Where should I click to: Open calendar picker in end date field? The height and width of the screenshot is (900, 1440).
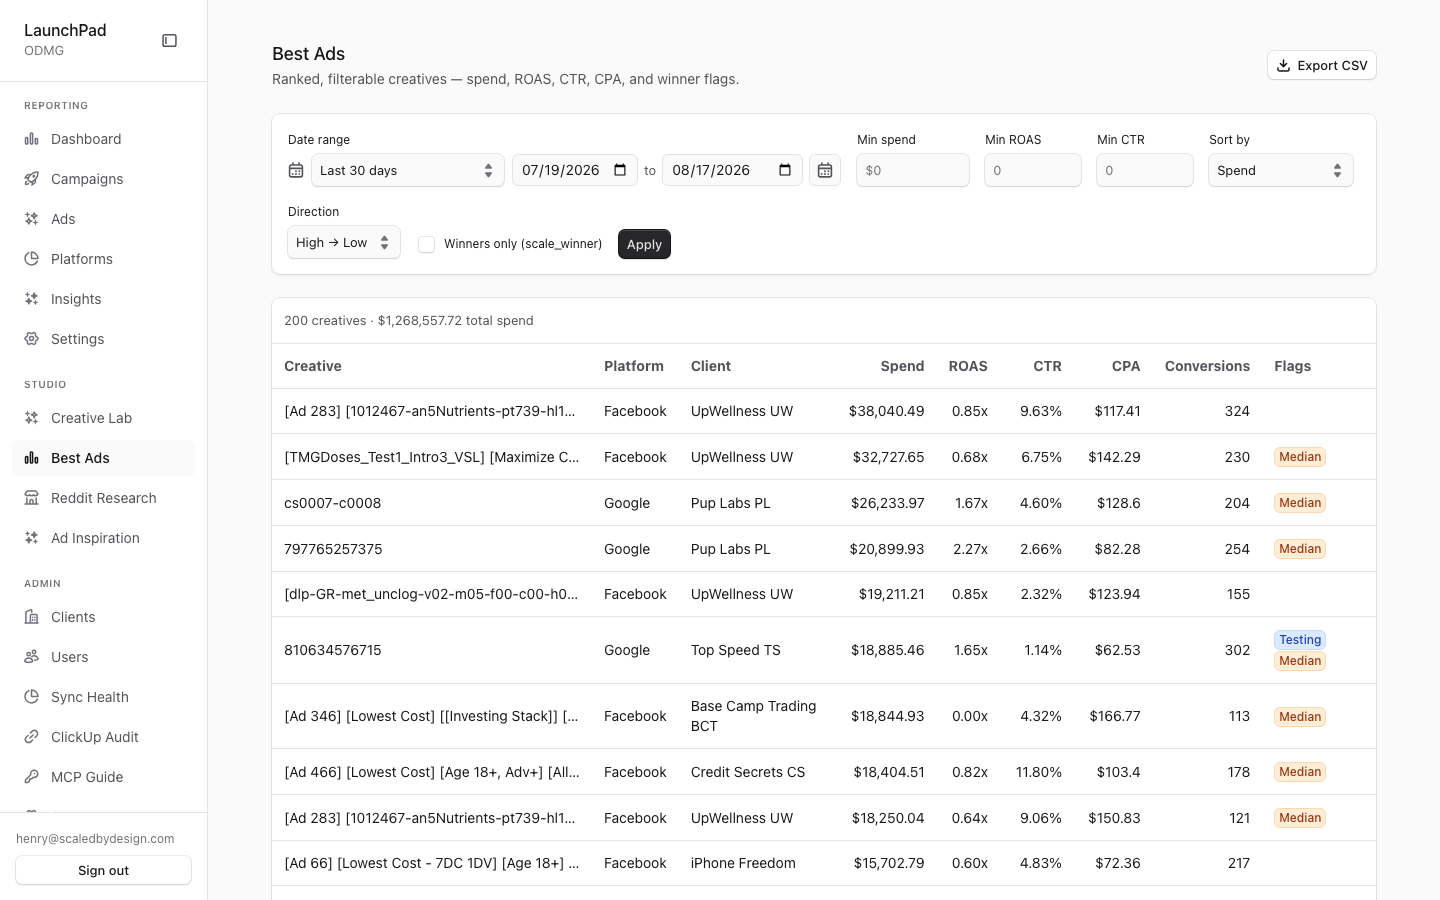[x=785, y=170]
